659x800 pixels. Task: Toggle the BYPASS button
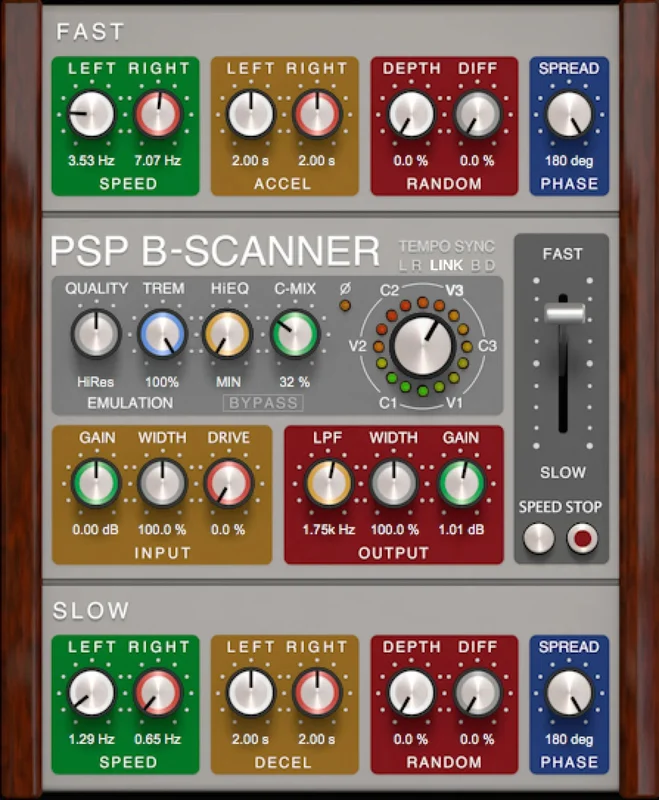(263, 403)
